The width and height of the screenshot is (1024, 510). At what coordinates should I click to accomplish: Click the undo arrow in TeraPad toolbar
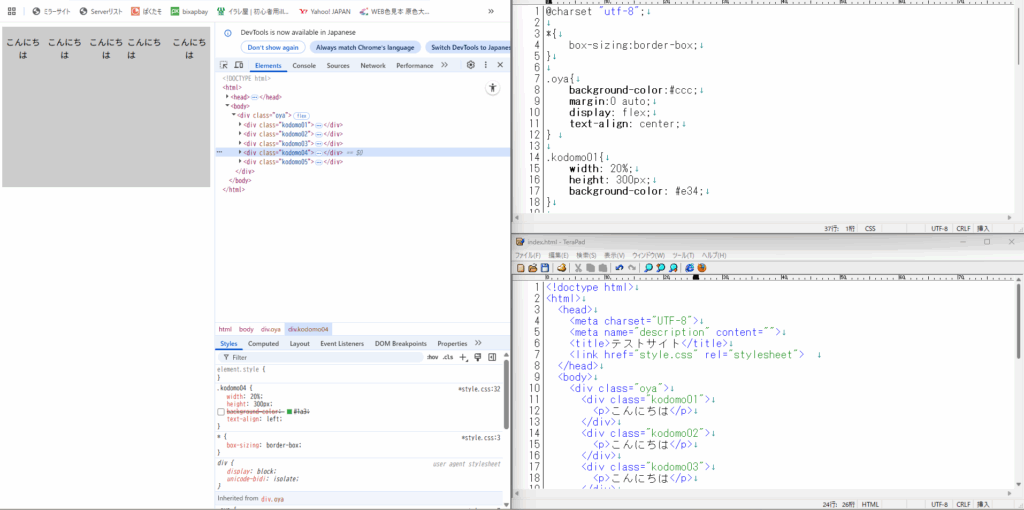pos(619,268)
